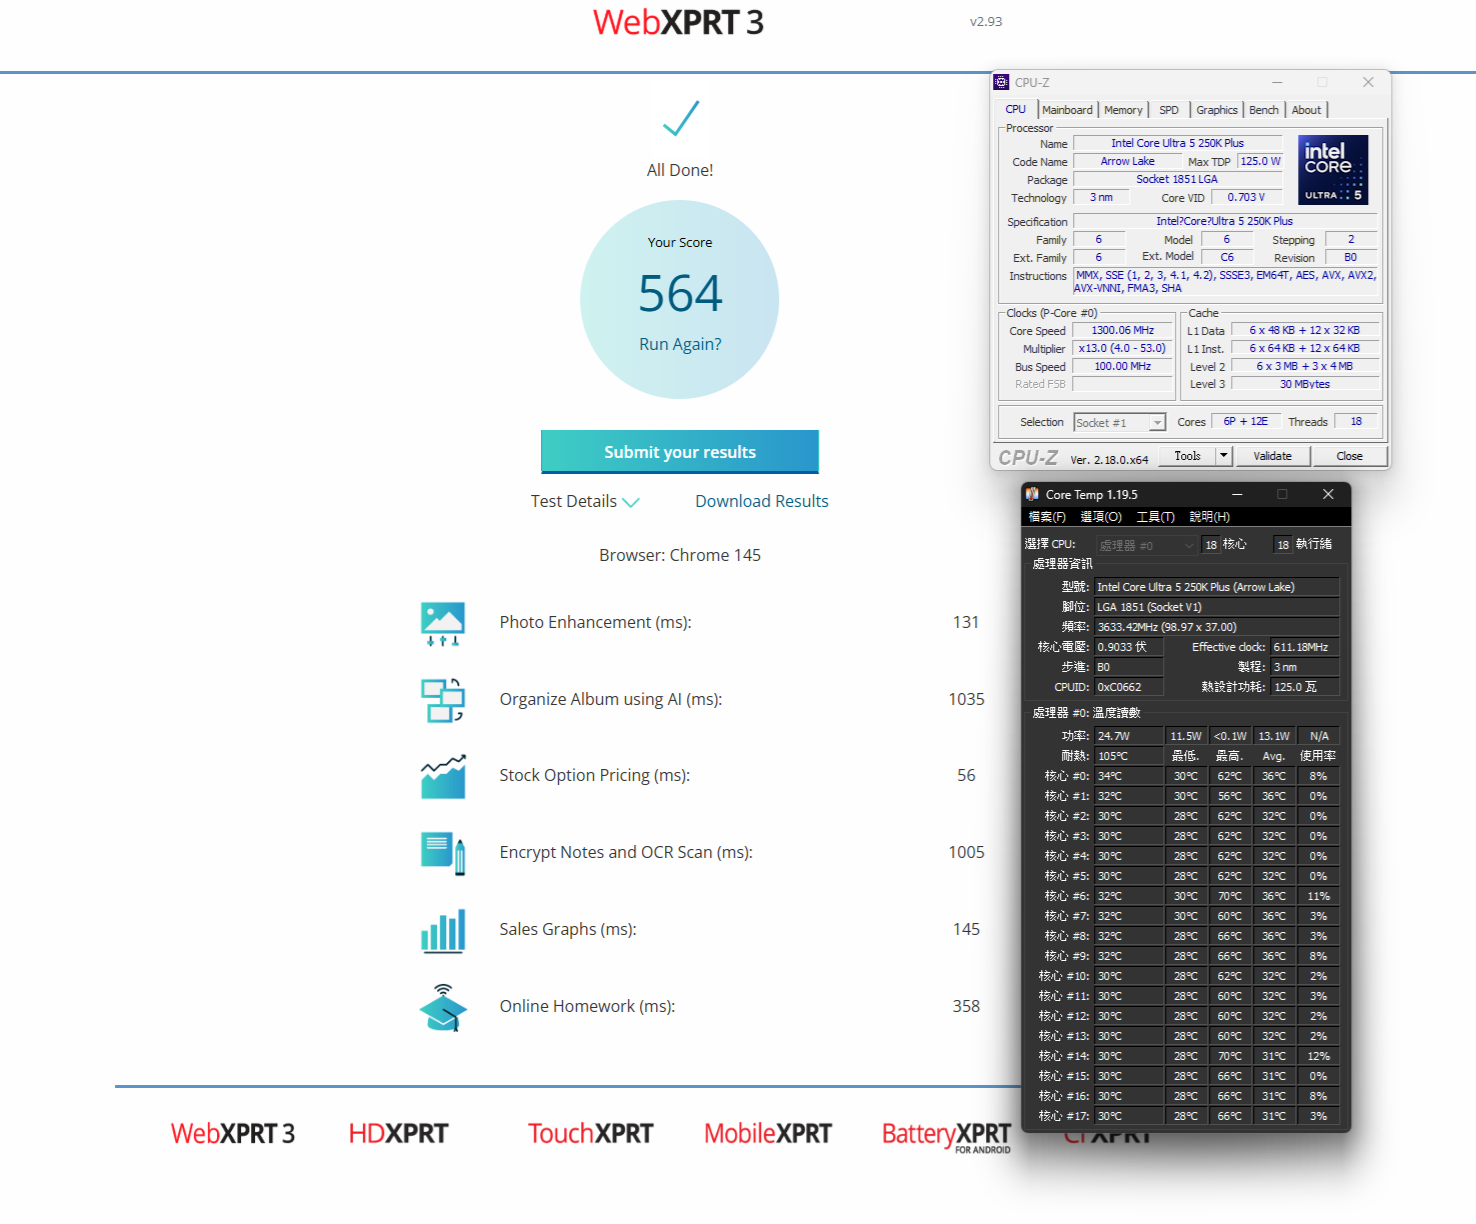Click the CPU-Z title bar app icon
1476x1224 pixels.
pos(1001,82)
